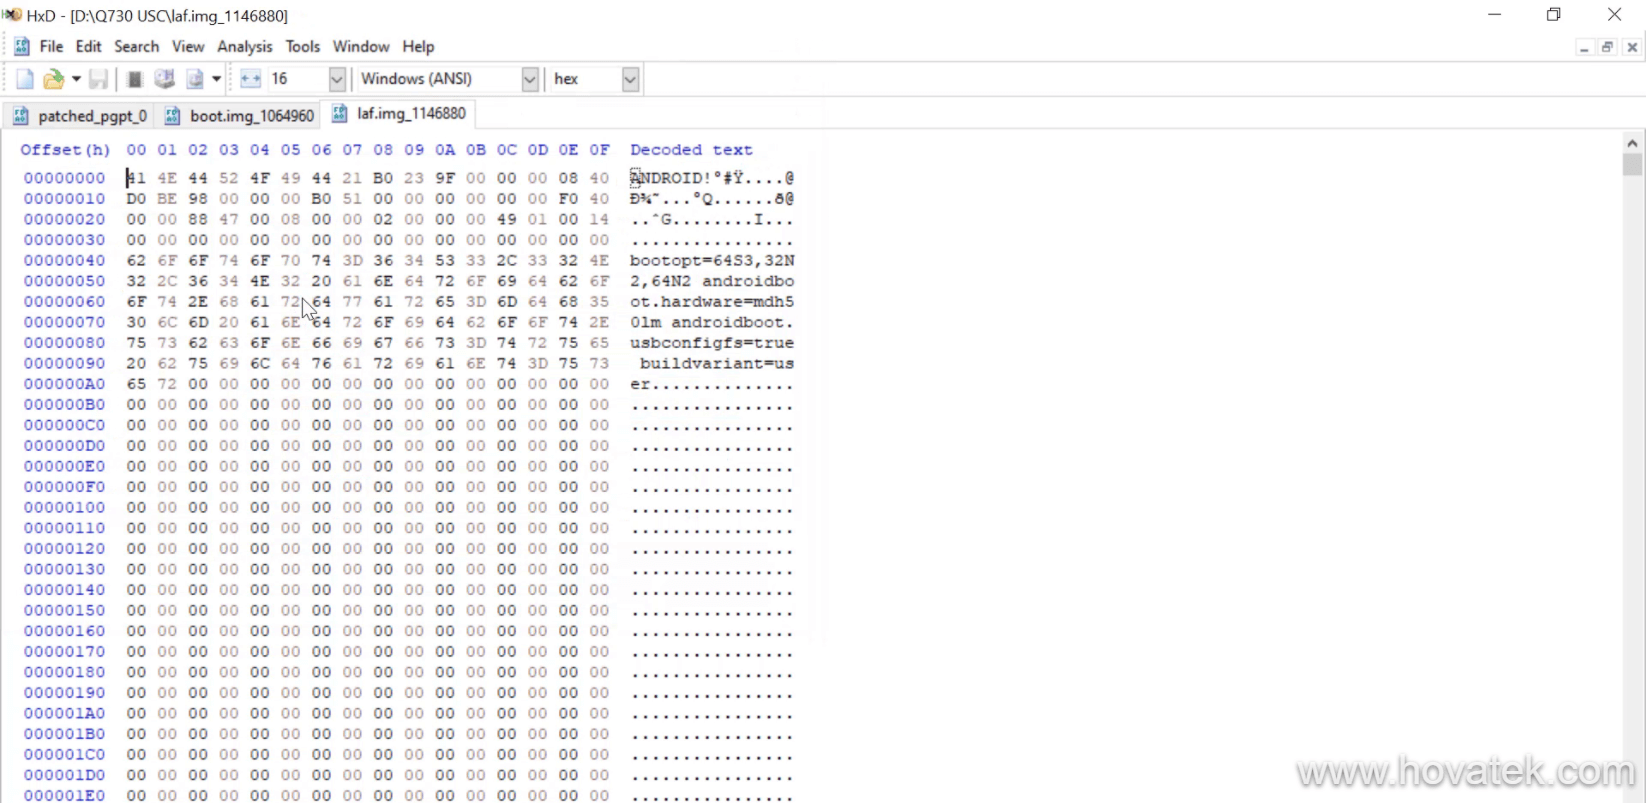This screenshot has width=1646, height=803.
Task: Expand the disk image dropdown arrow
Action: (x=216, y=79)
